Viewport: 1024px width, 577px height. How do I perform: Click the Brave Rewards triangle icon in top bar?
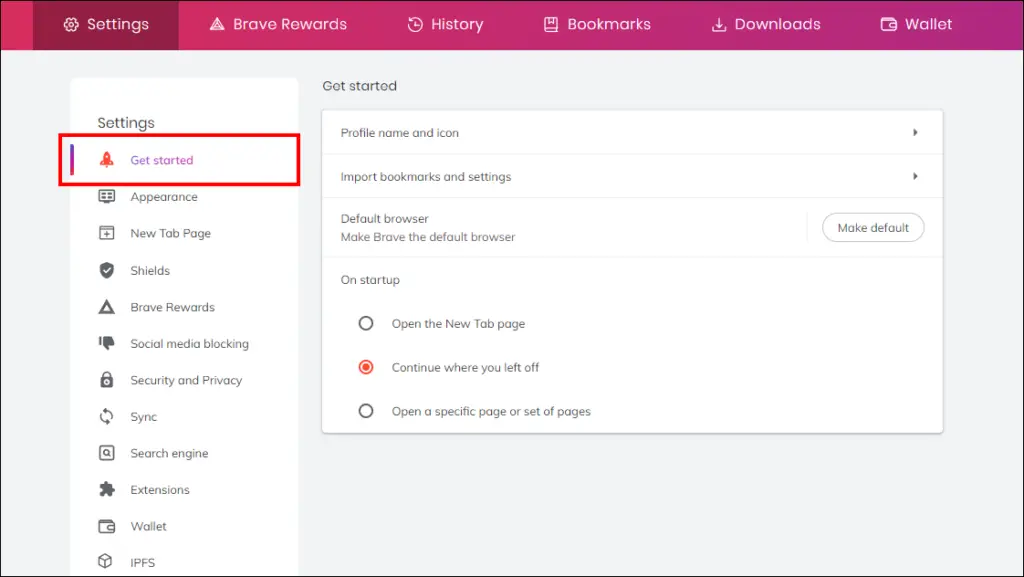(217, 25)
